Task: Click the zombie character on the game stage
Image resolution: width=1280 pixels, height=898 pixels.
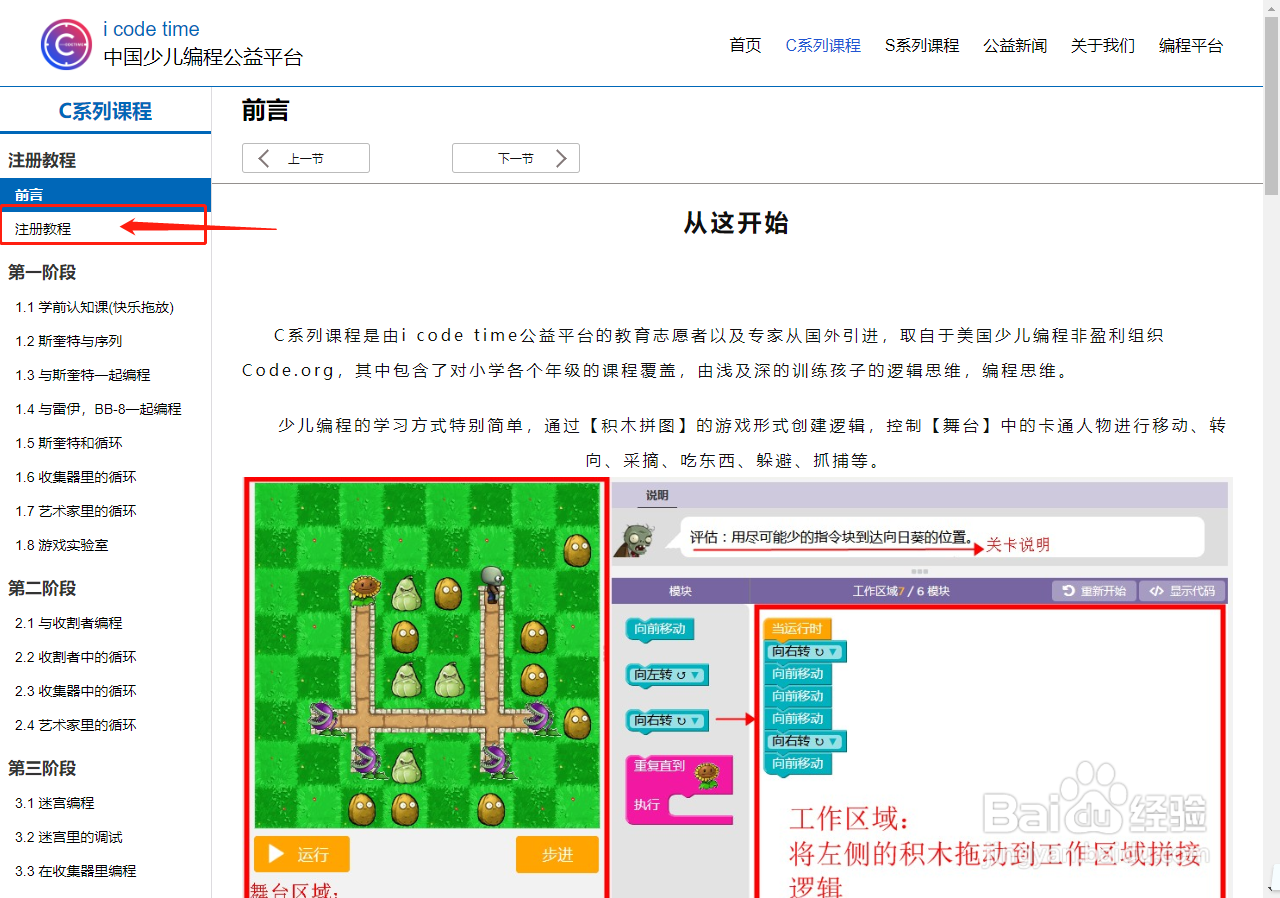Action: (x=491, y=583)
